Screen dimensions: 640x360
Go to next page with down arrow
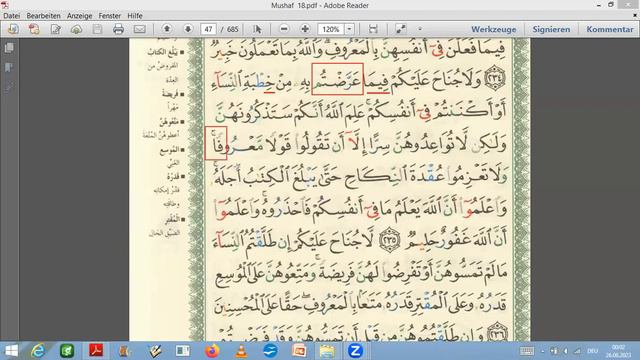188,29
